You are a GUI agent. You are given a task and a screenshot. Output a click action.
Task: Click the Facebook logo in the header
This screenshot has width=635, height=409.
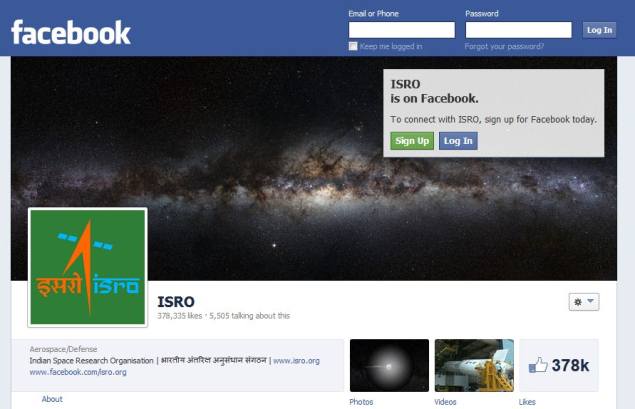point(71,32)
